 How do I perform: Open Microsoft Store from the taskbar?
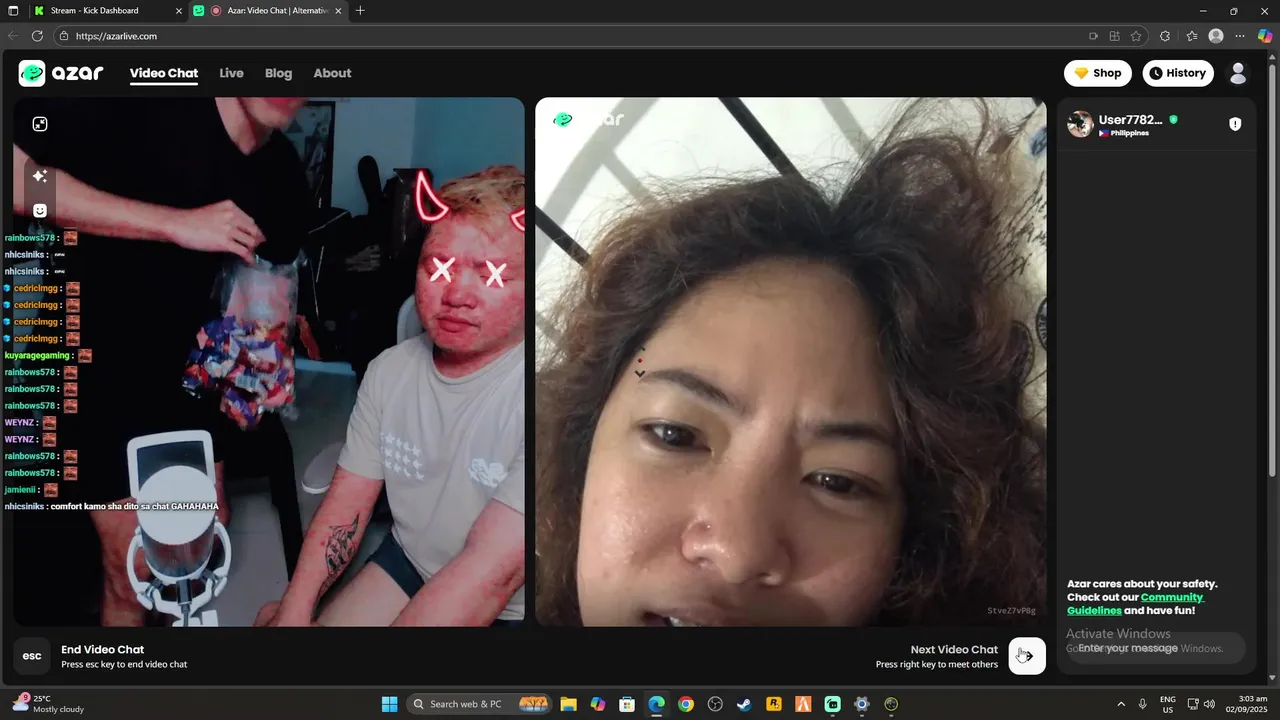(x=627, y=704)
